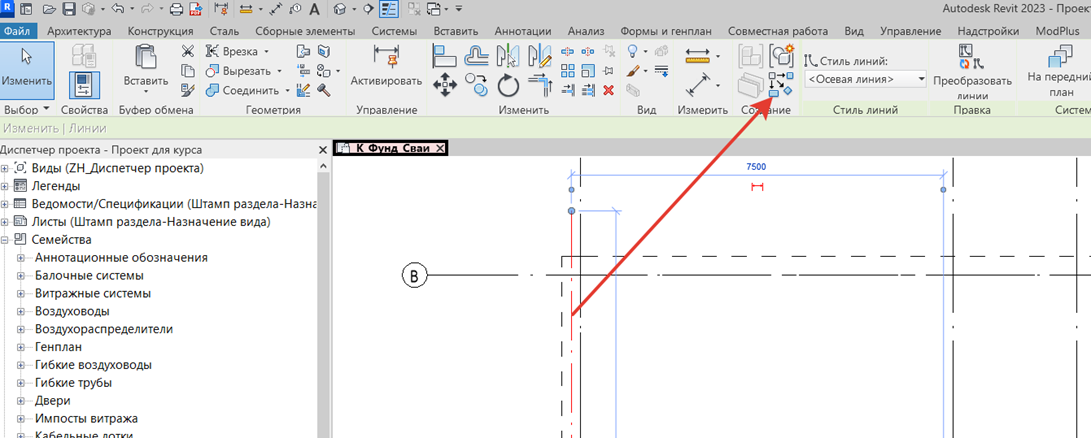Viewport: 1091px width, 438px height.
Task: Select the Trim/Extend to Corner tool
Action: pos(541,85)
